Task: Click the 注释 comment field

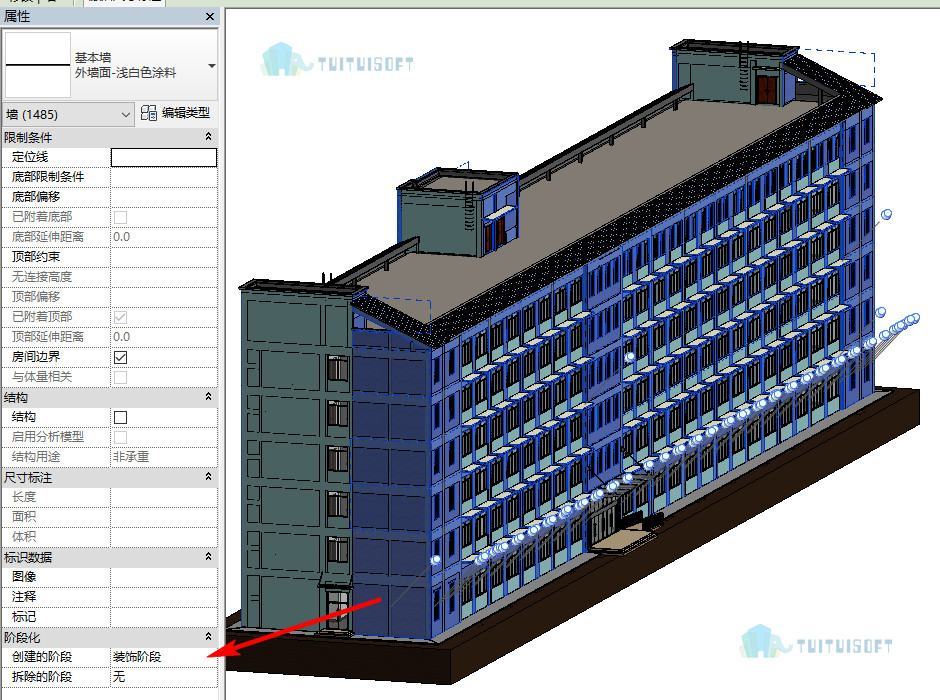Action: coord(164,597)
